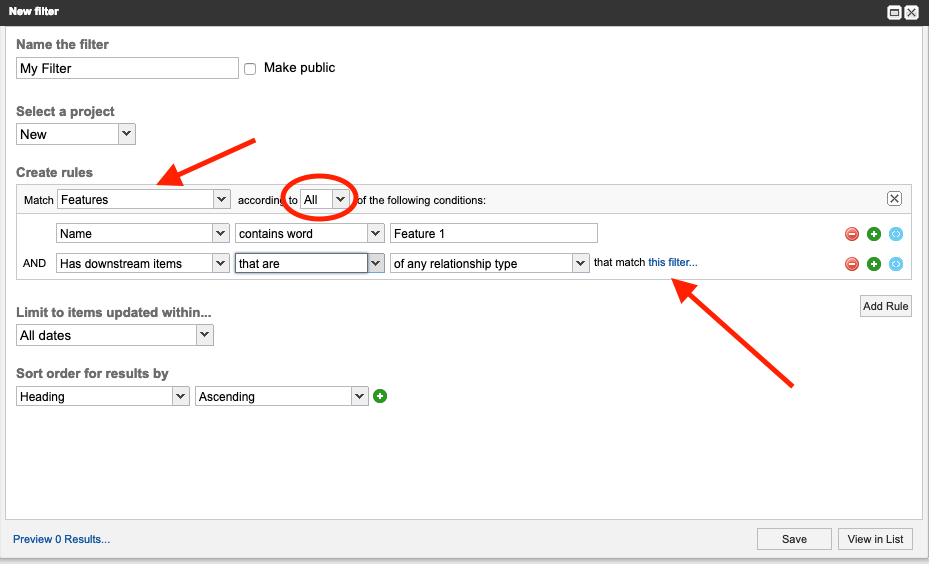This screenshot has height=564, width=929.
Task: Add another sort order with green plus
Action: pos(380,396)
